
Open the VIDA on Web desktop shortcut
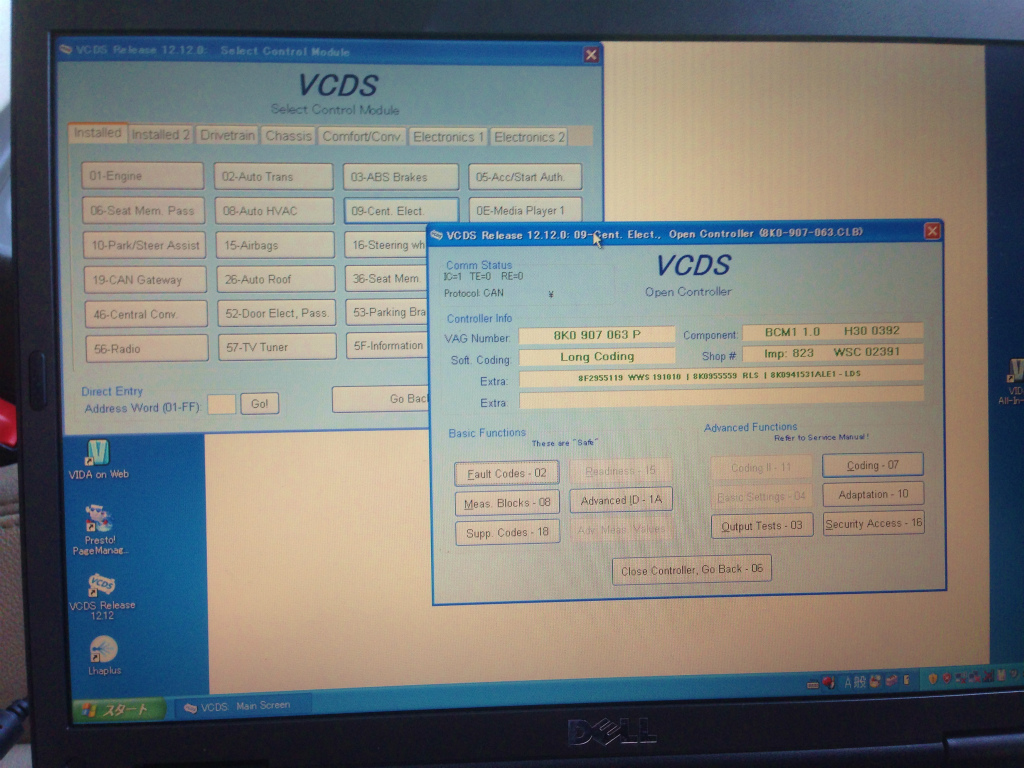(99, 459)
